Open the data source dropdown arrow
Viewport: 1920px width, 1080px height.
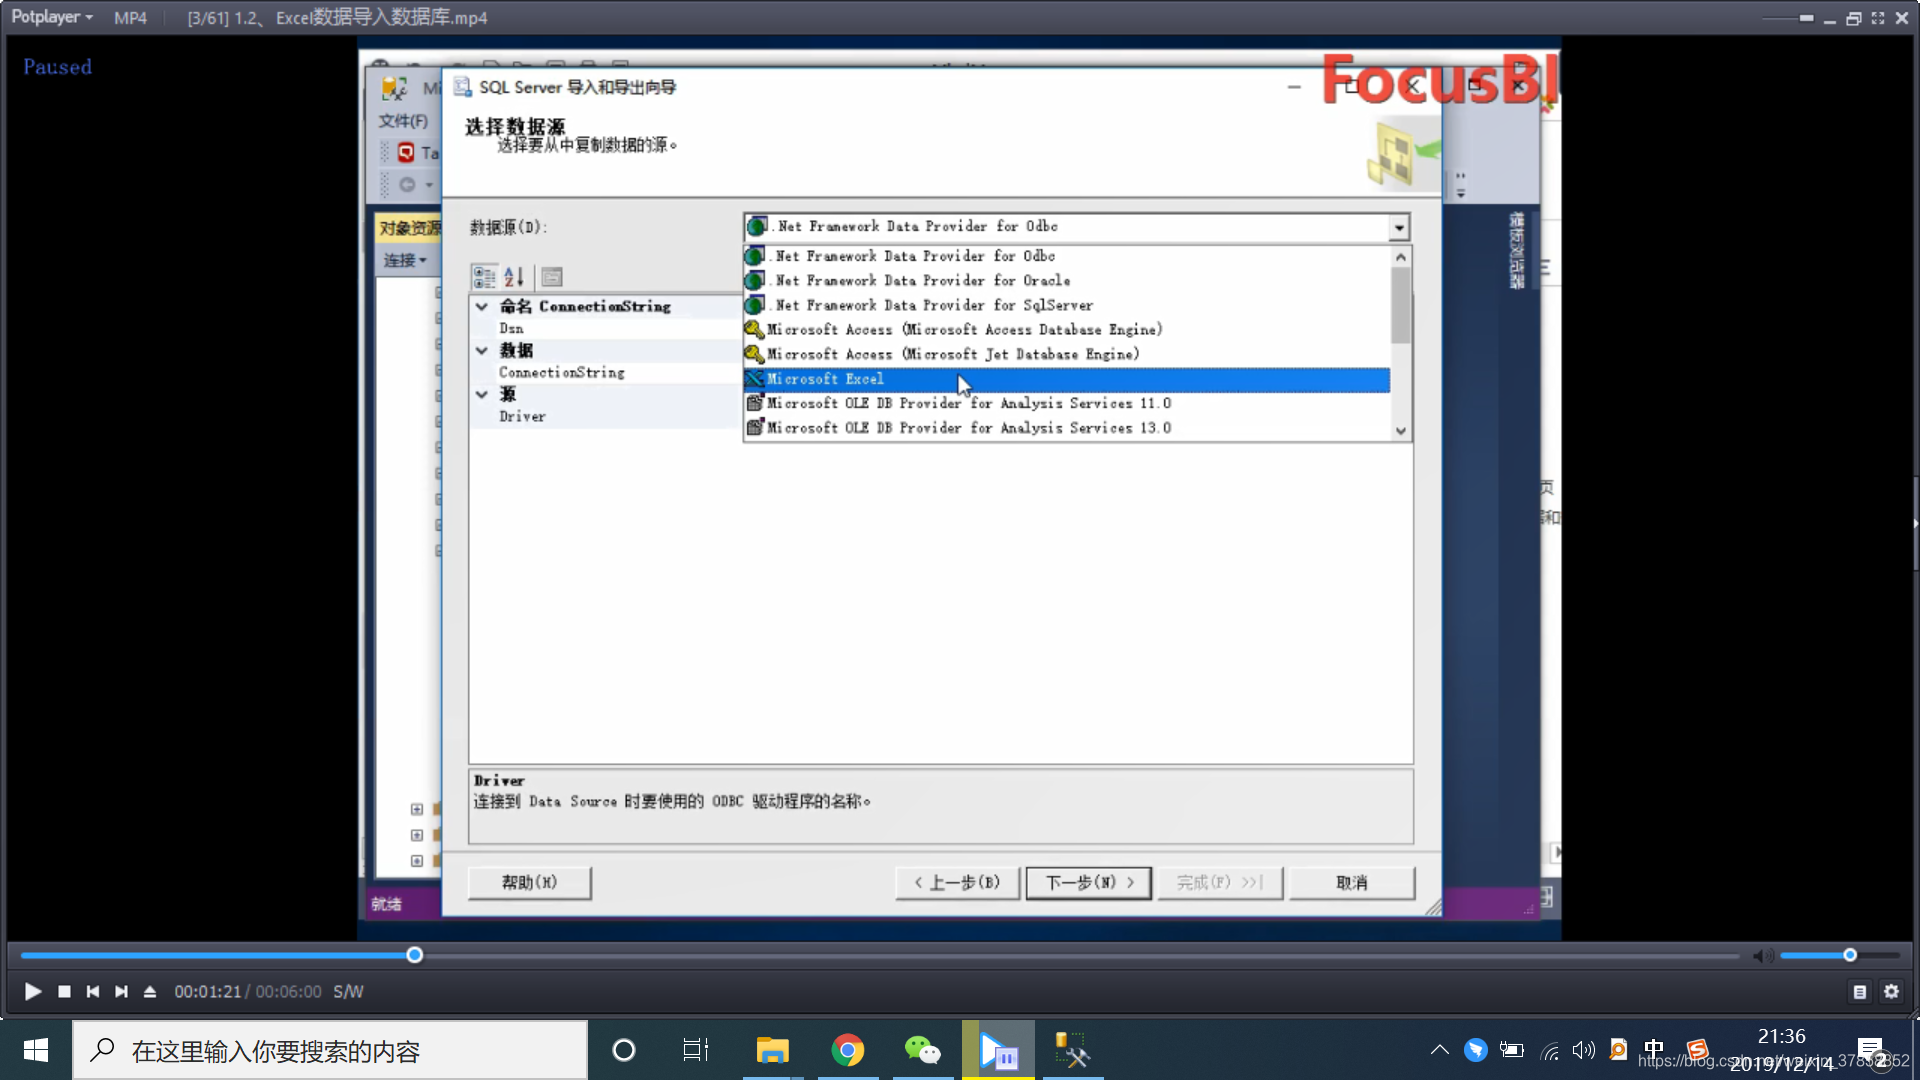[x=1399, y=228]
